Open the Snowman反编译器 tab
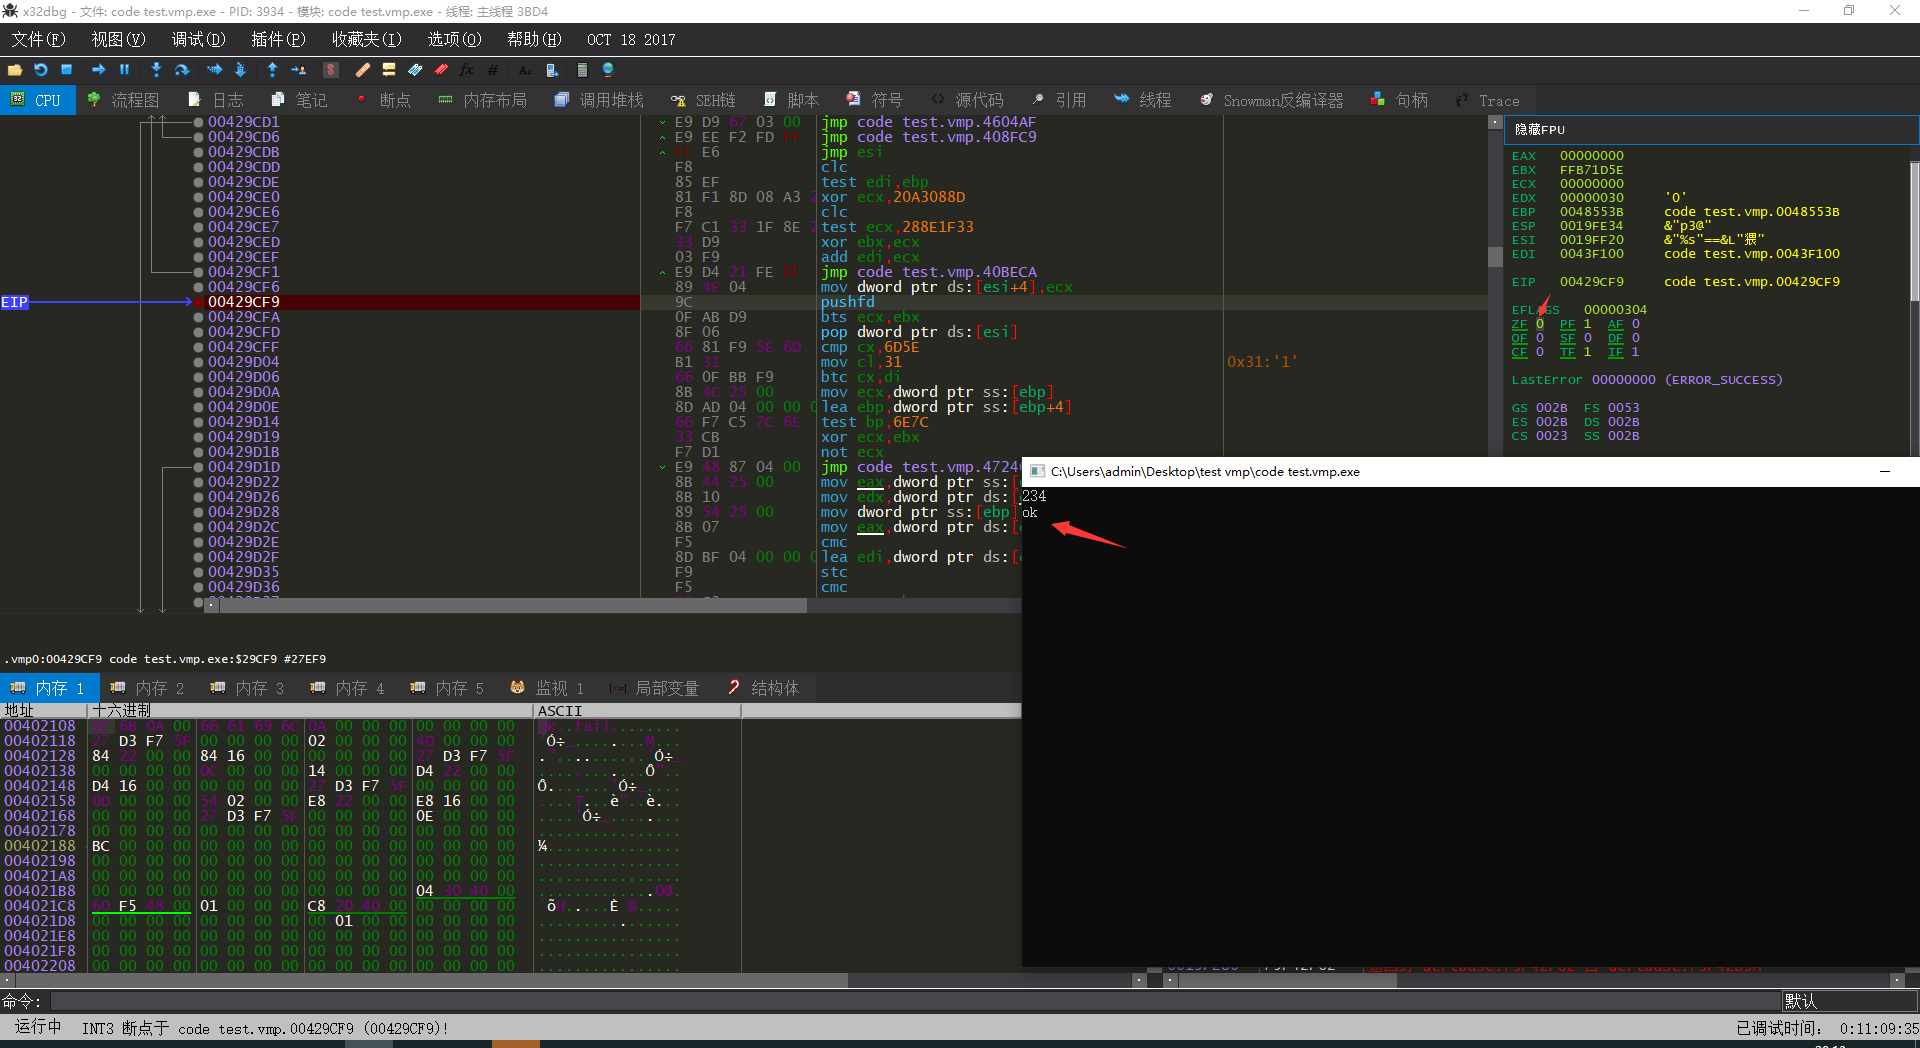The height and width of the screenshot is (1048, 1920). (x=1272, y=100)
